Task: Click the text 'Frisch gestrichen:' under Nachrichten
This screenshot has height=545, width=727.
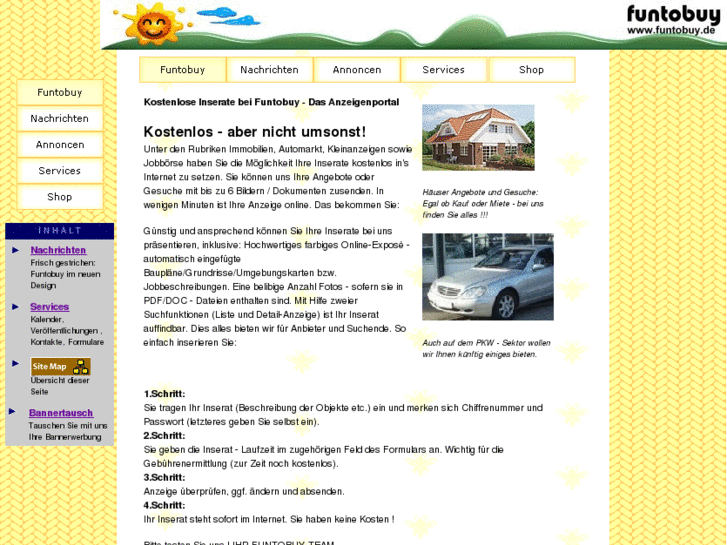Action: click(x=63, y=263)
